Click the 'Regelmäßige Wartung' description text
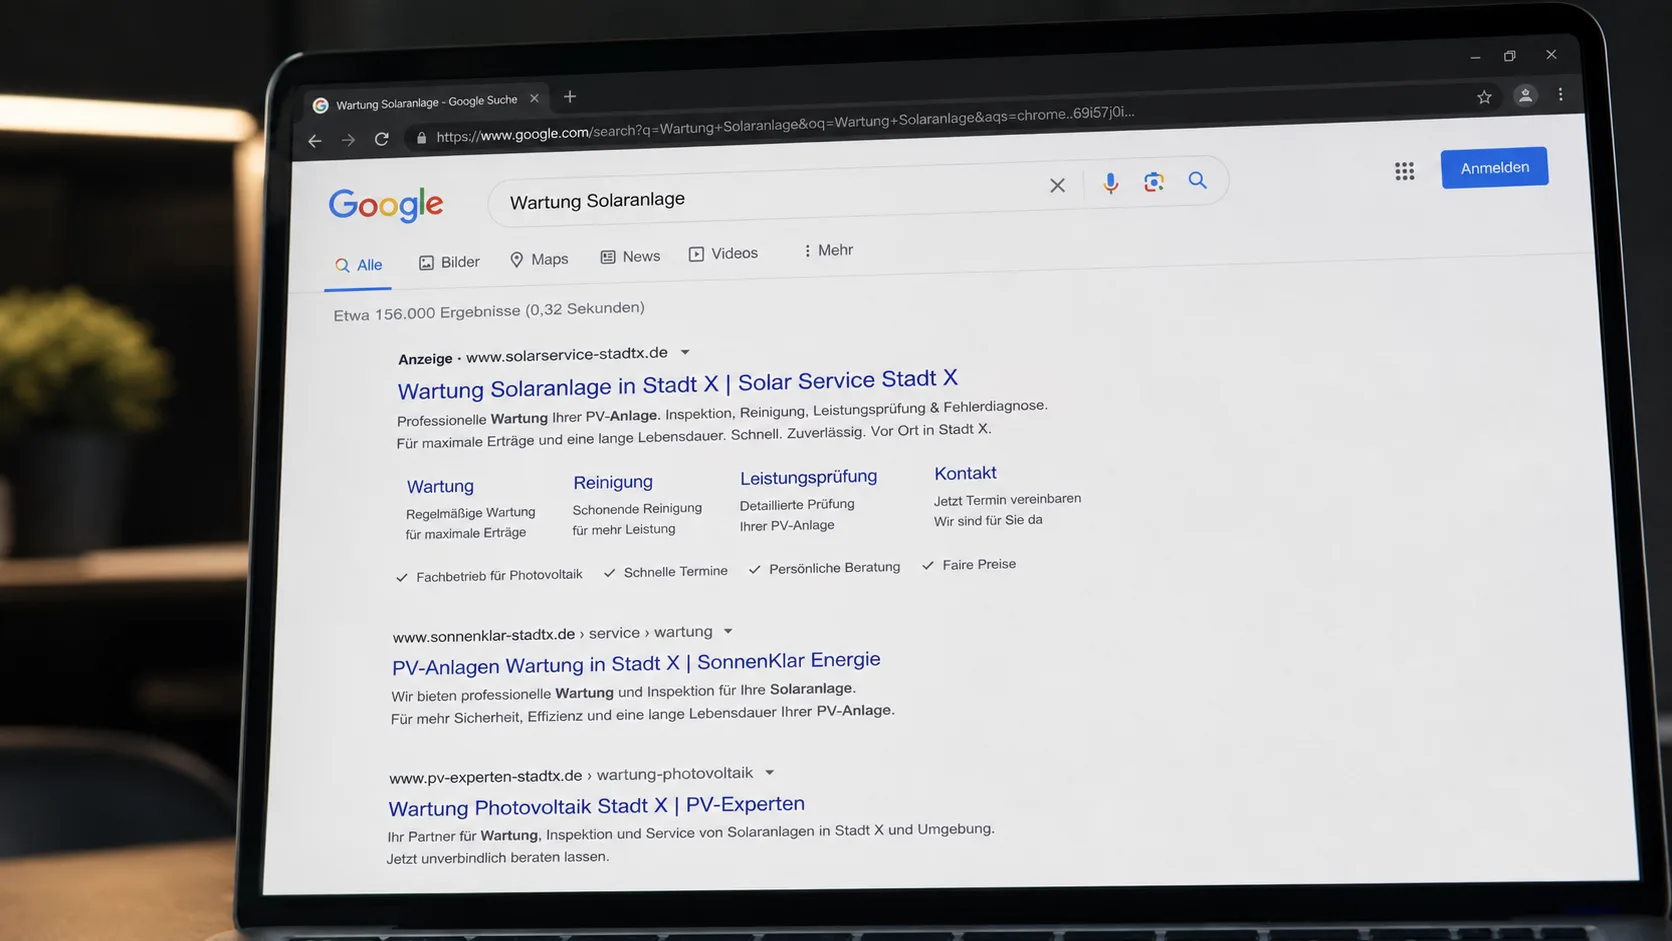 pos(470,513)
